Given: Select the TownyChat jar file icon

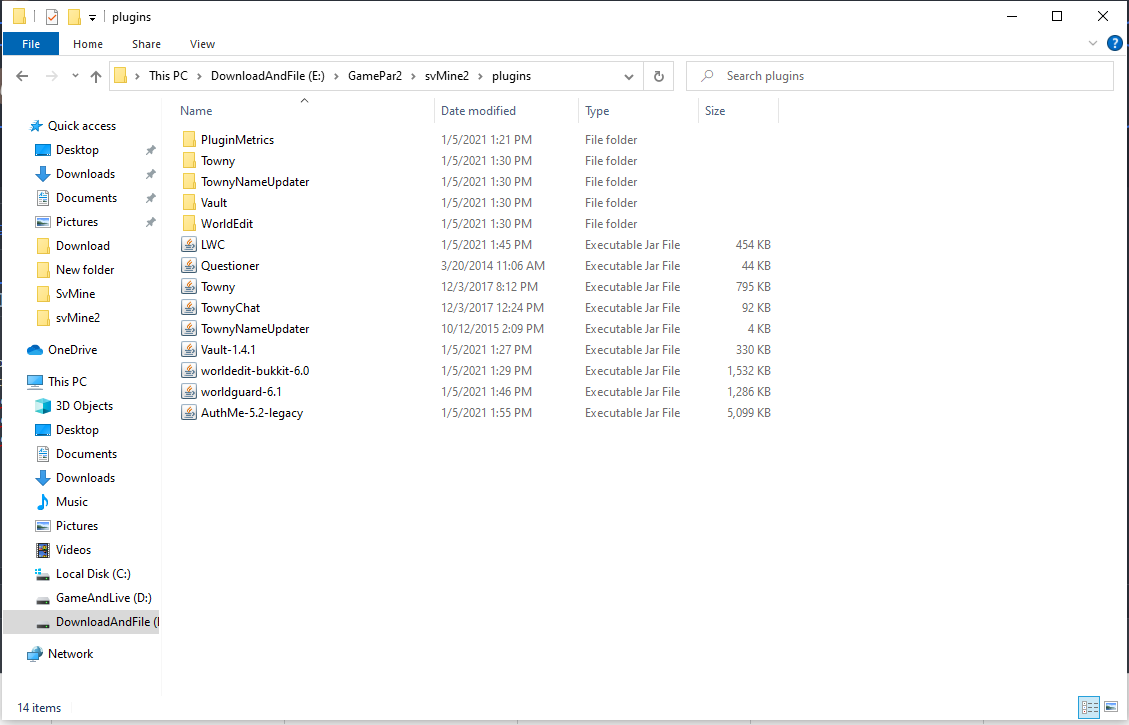Looking at the screenshot, I should click(x=189, y=307).
